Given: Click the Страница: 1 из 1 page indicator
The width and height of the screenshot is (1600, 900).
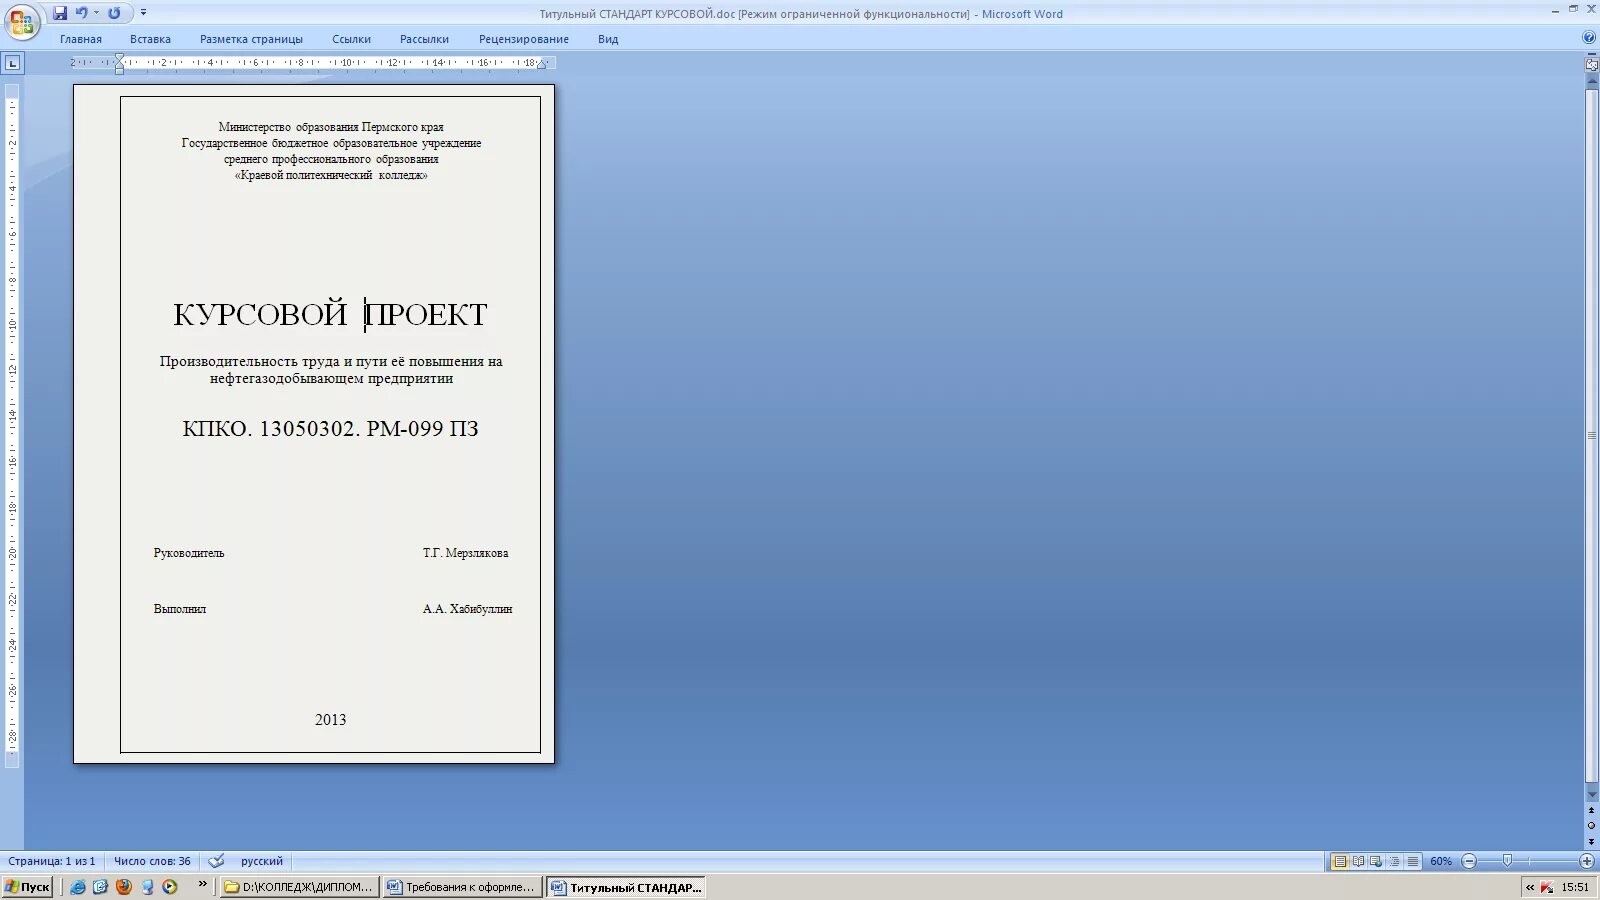Looking at the screenshot, I should (52, 861).
